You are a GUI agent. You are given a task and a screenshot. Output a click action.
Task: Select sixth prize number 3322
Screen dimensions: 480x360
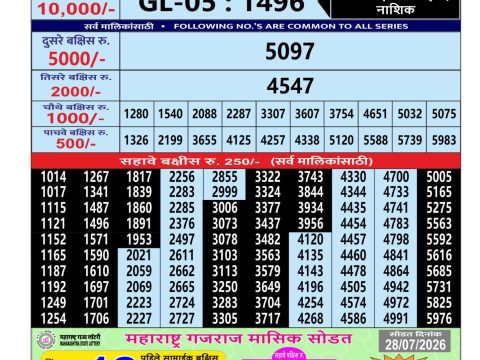[x=268, y=177]
